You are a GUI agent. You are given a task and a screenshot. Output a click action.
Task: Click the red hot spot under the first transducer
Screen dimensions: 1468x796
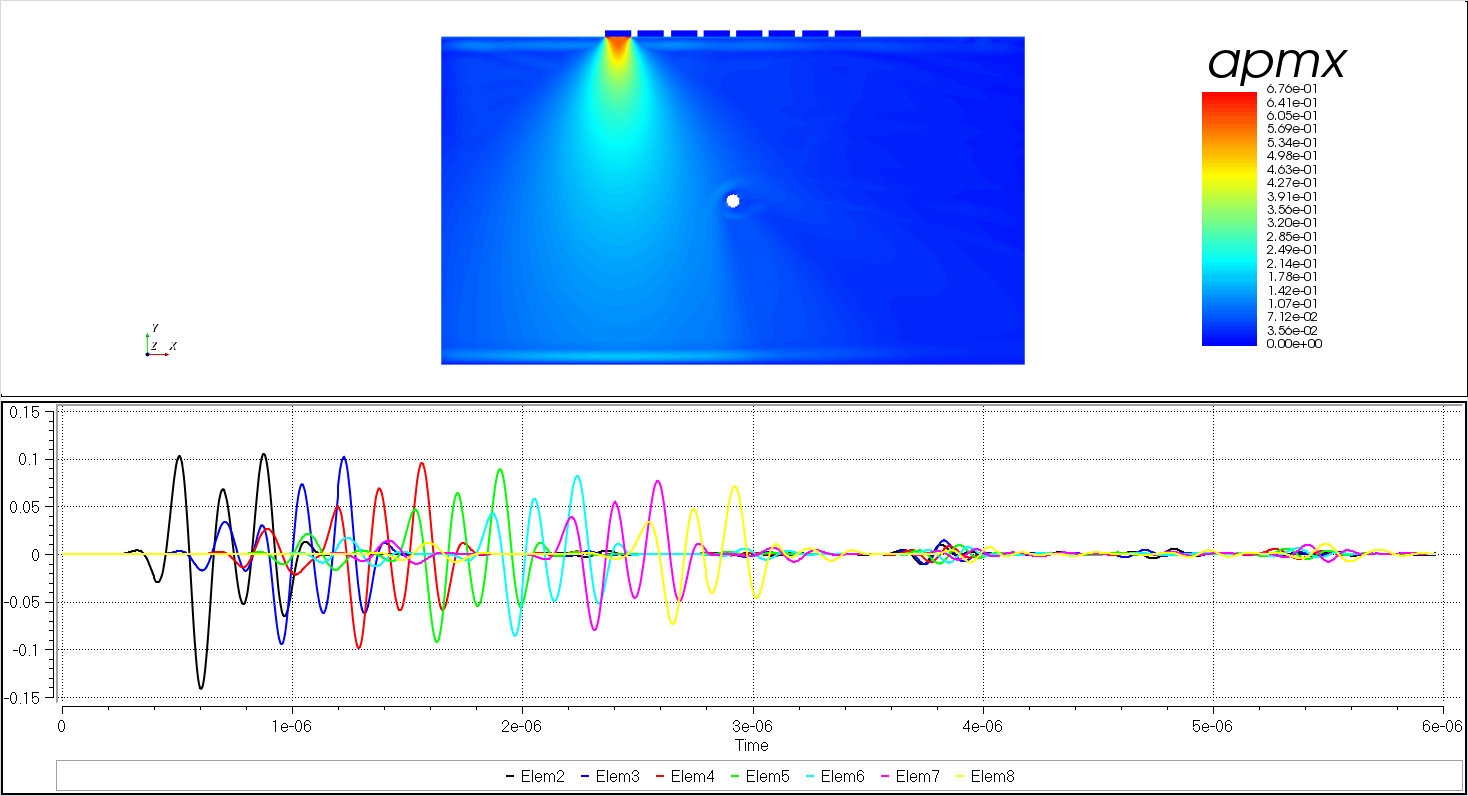[x=618, y=48]
